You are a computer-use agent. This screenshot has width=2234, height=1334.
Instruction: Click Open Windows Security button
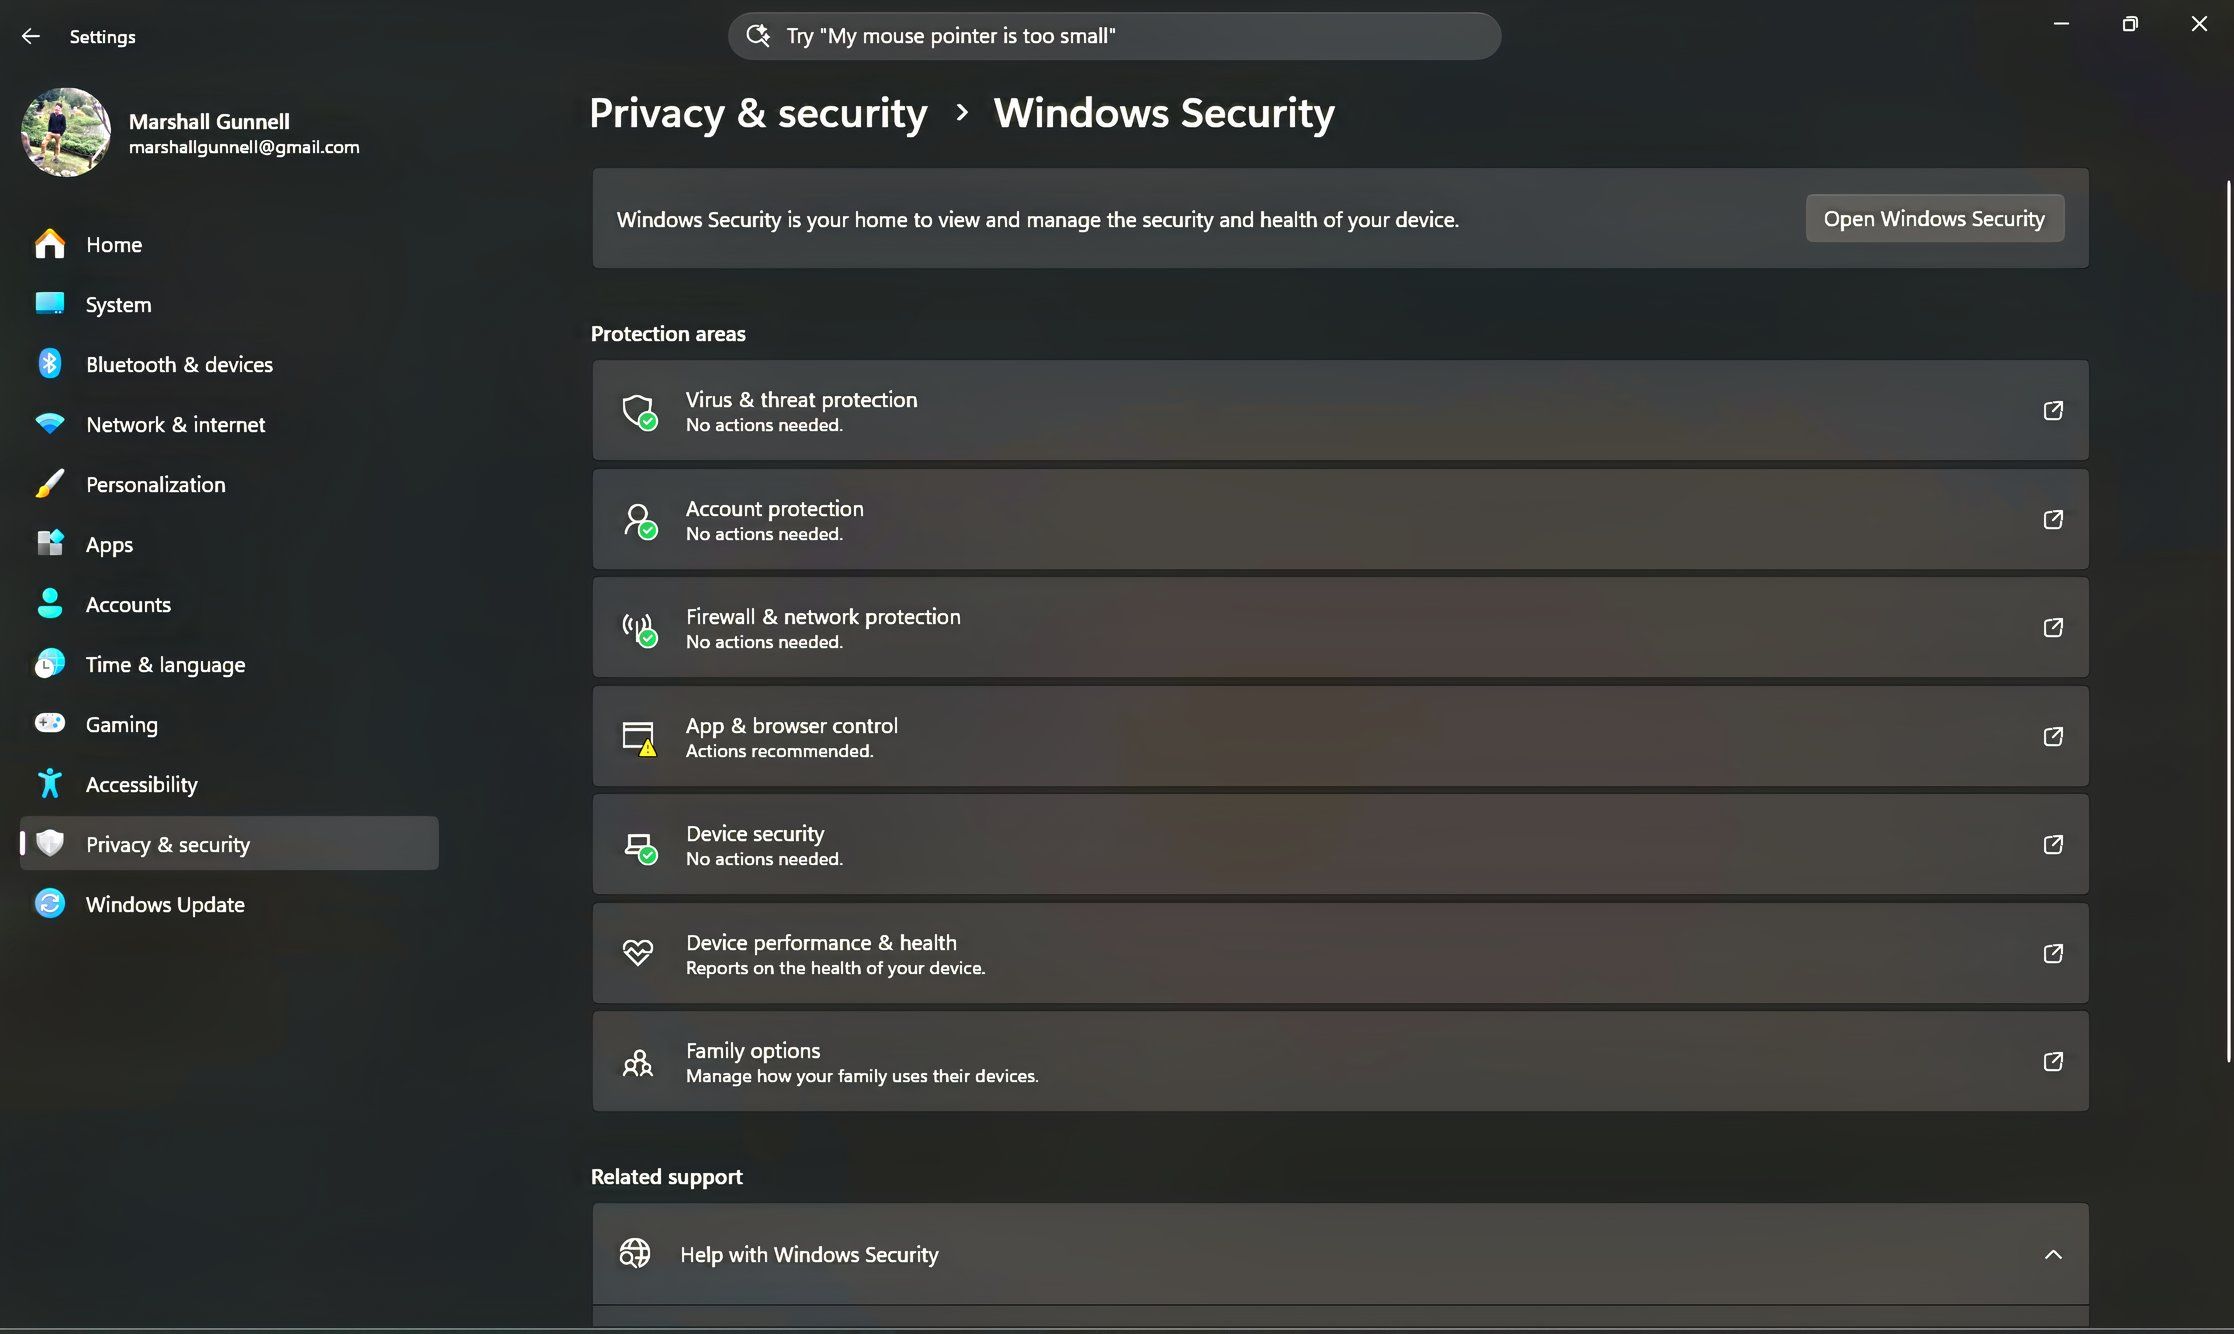1934,218
